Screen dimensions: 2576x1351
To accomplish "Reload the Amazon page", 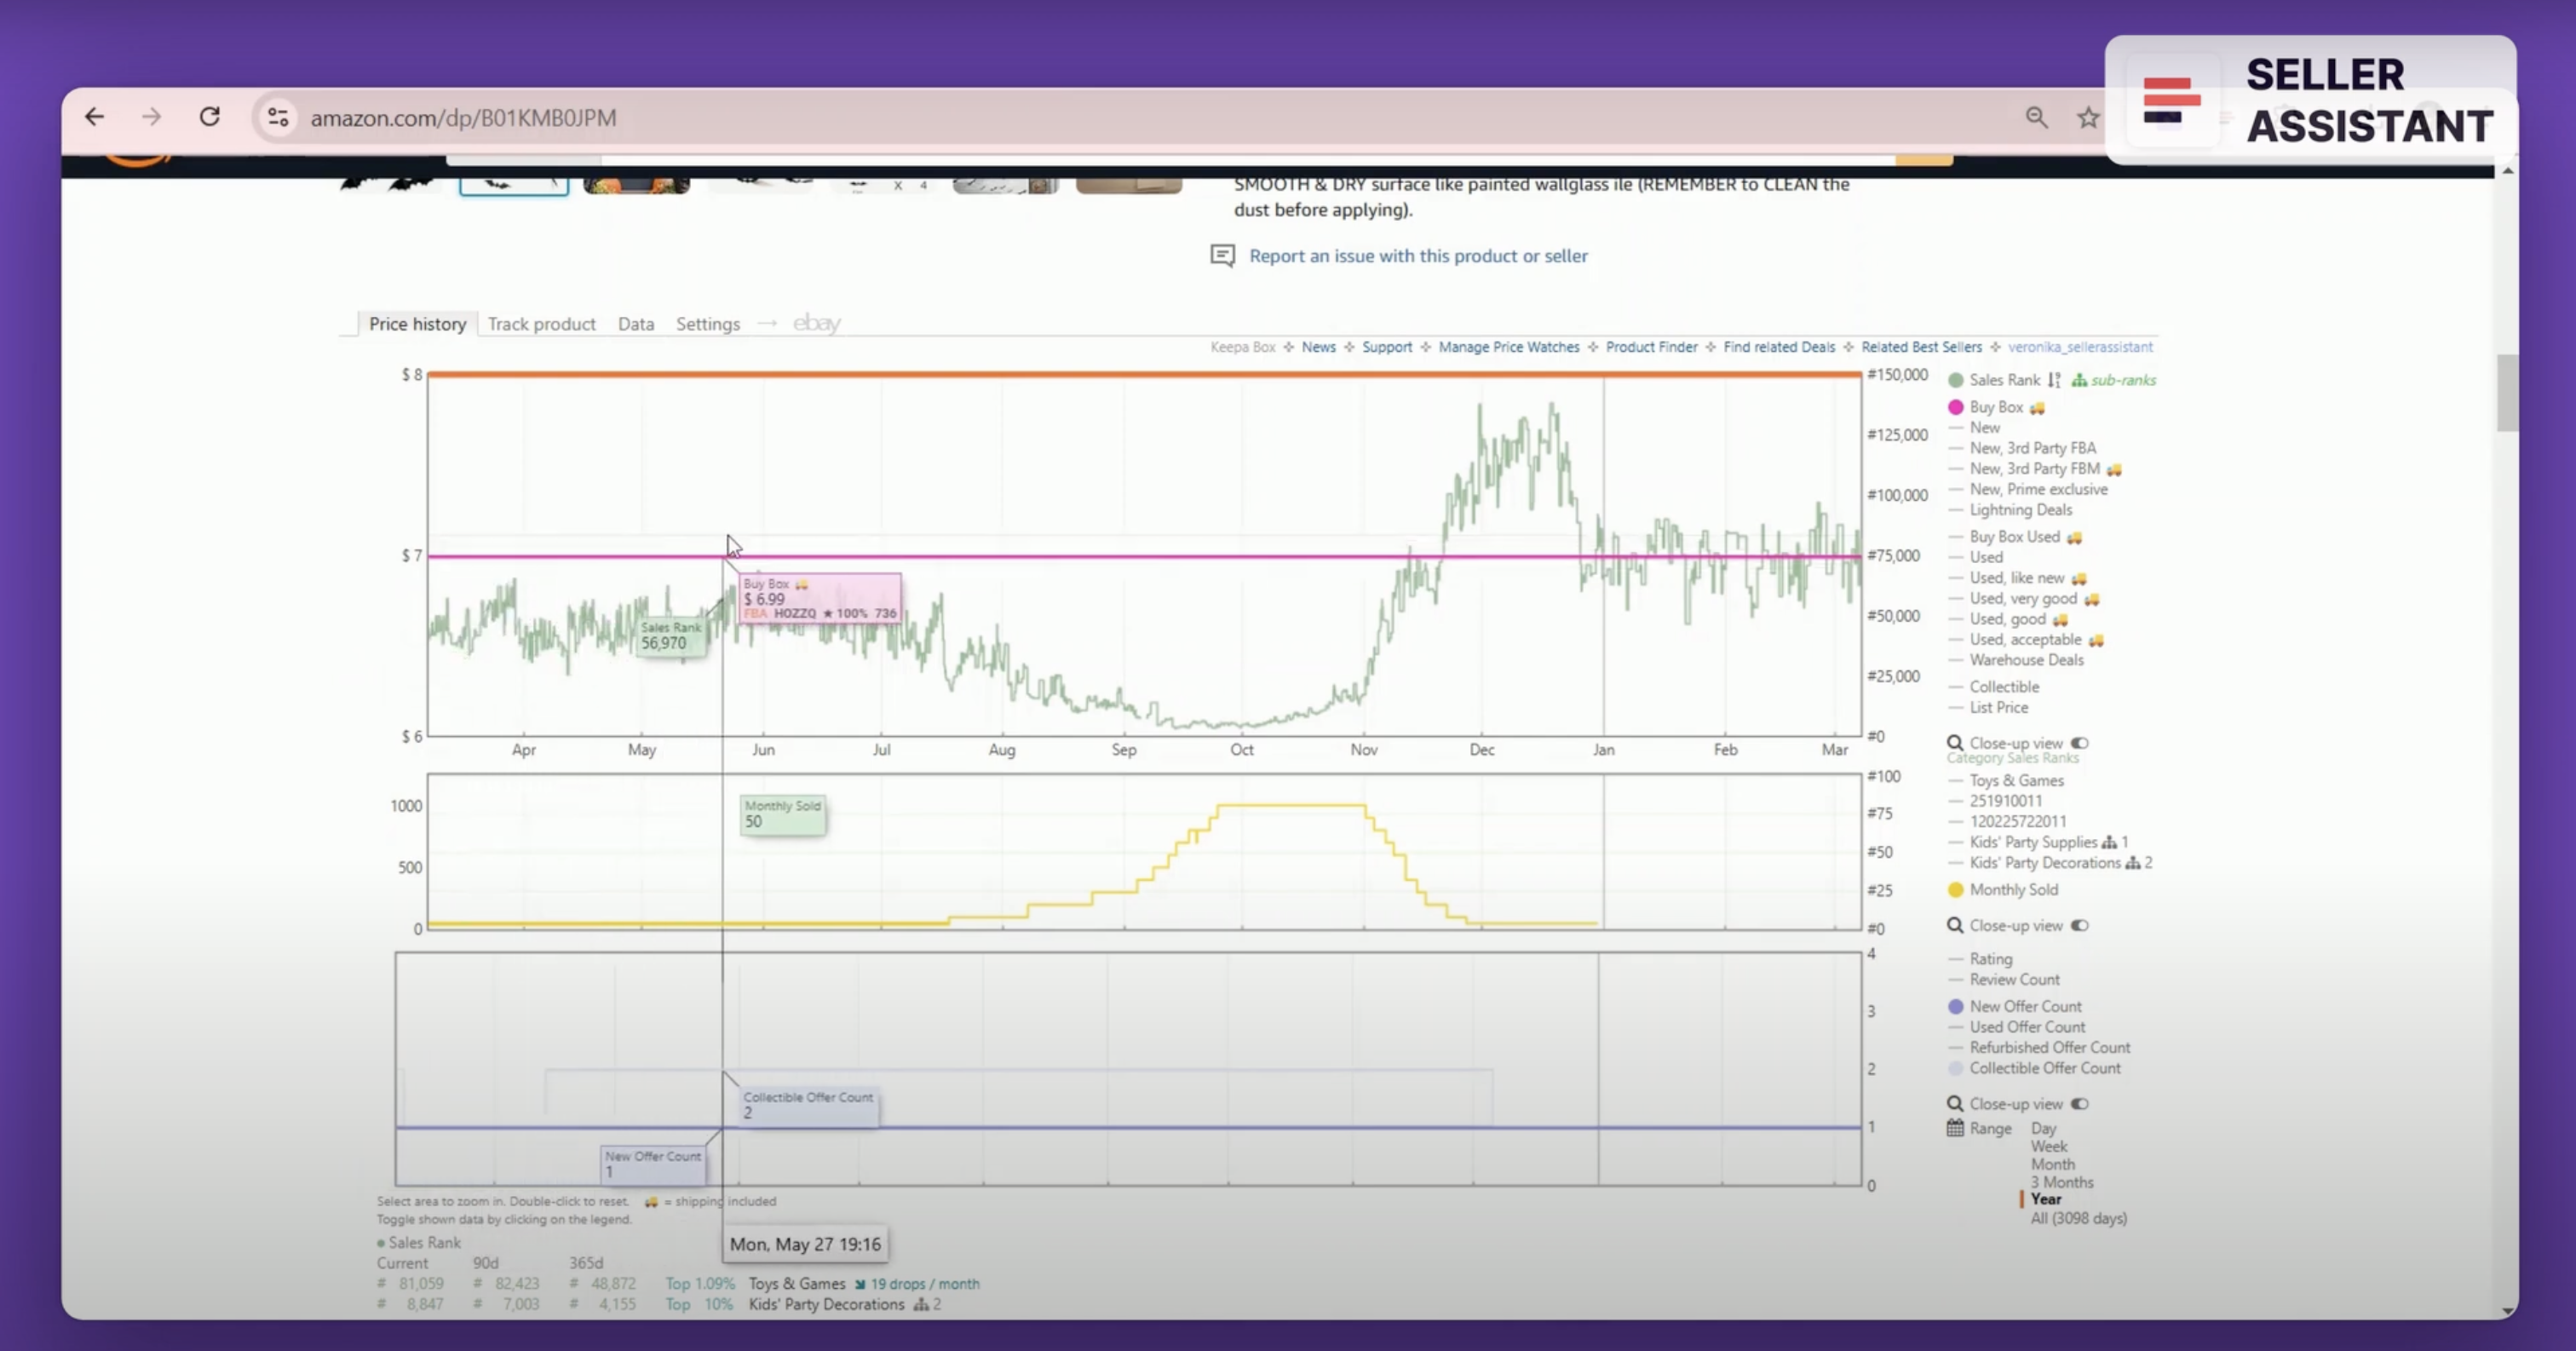I will [x=209, y=117].
